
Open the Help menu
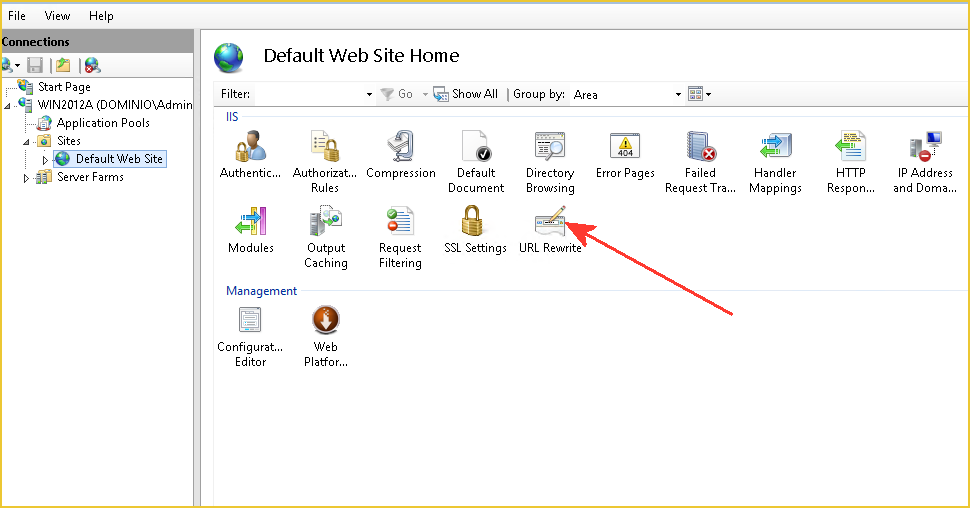coord(101,15)
